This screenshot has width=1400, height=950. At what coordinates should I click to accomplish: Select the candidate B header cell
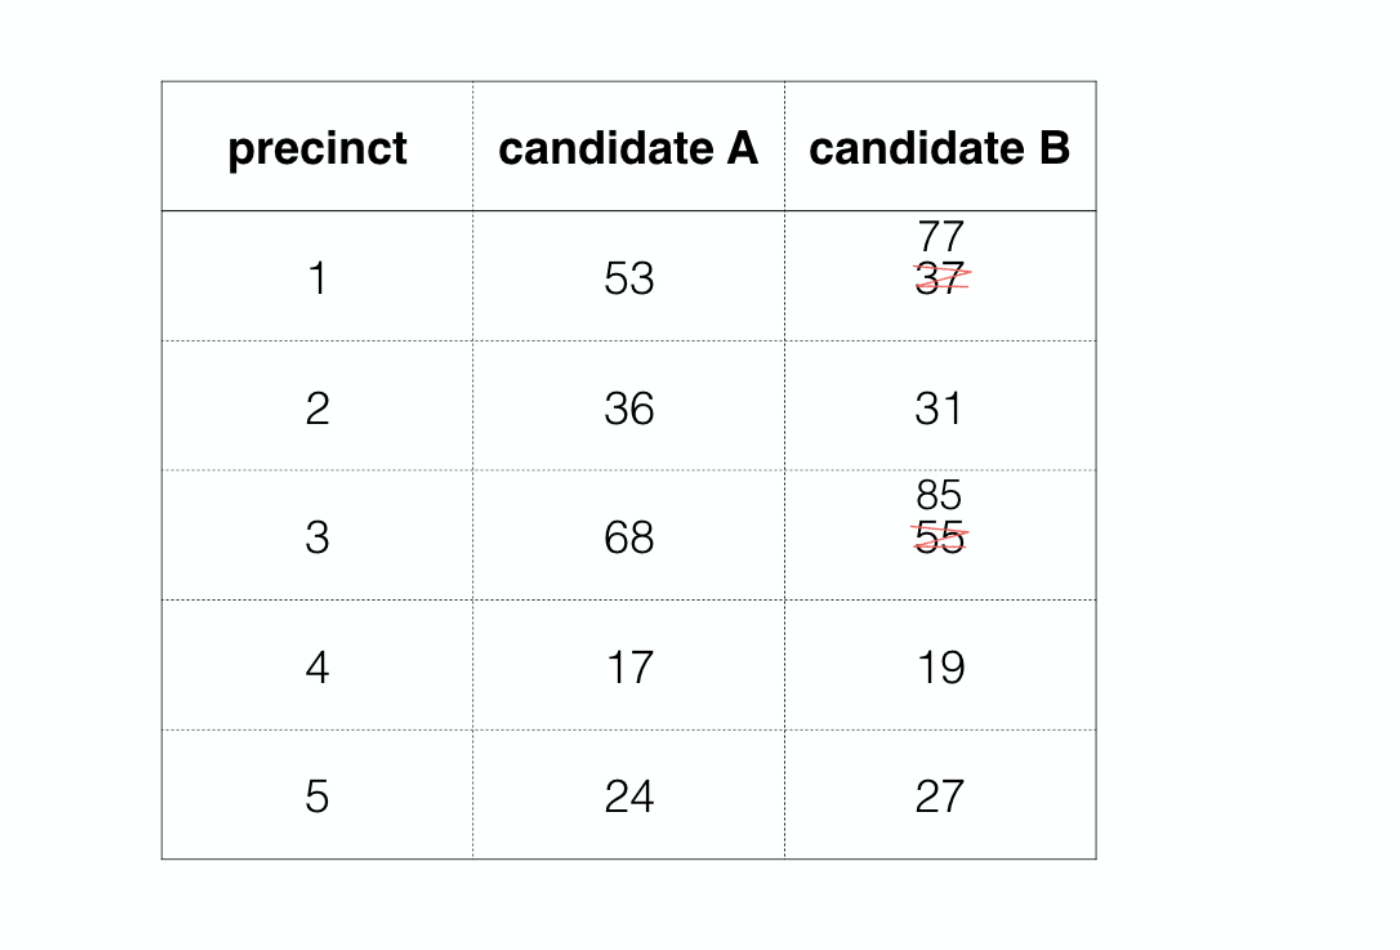point(939,148)
